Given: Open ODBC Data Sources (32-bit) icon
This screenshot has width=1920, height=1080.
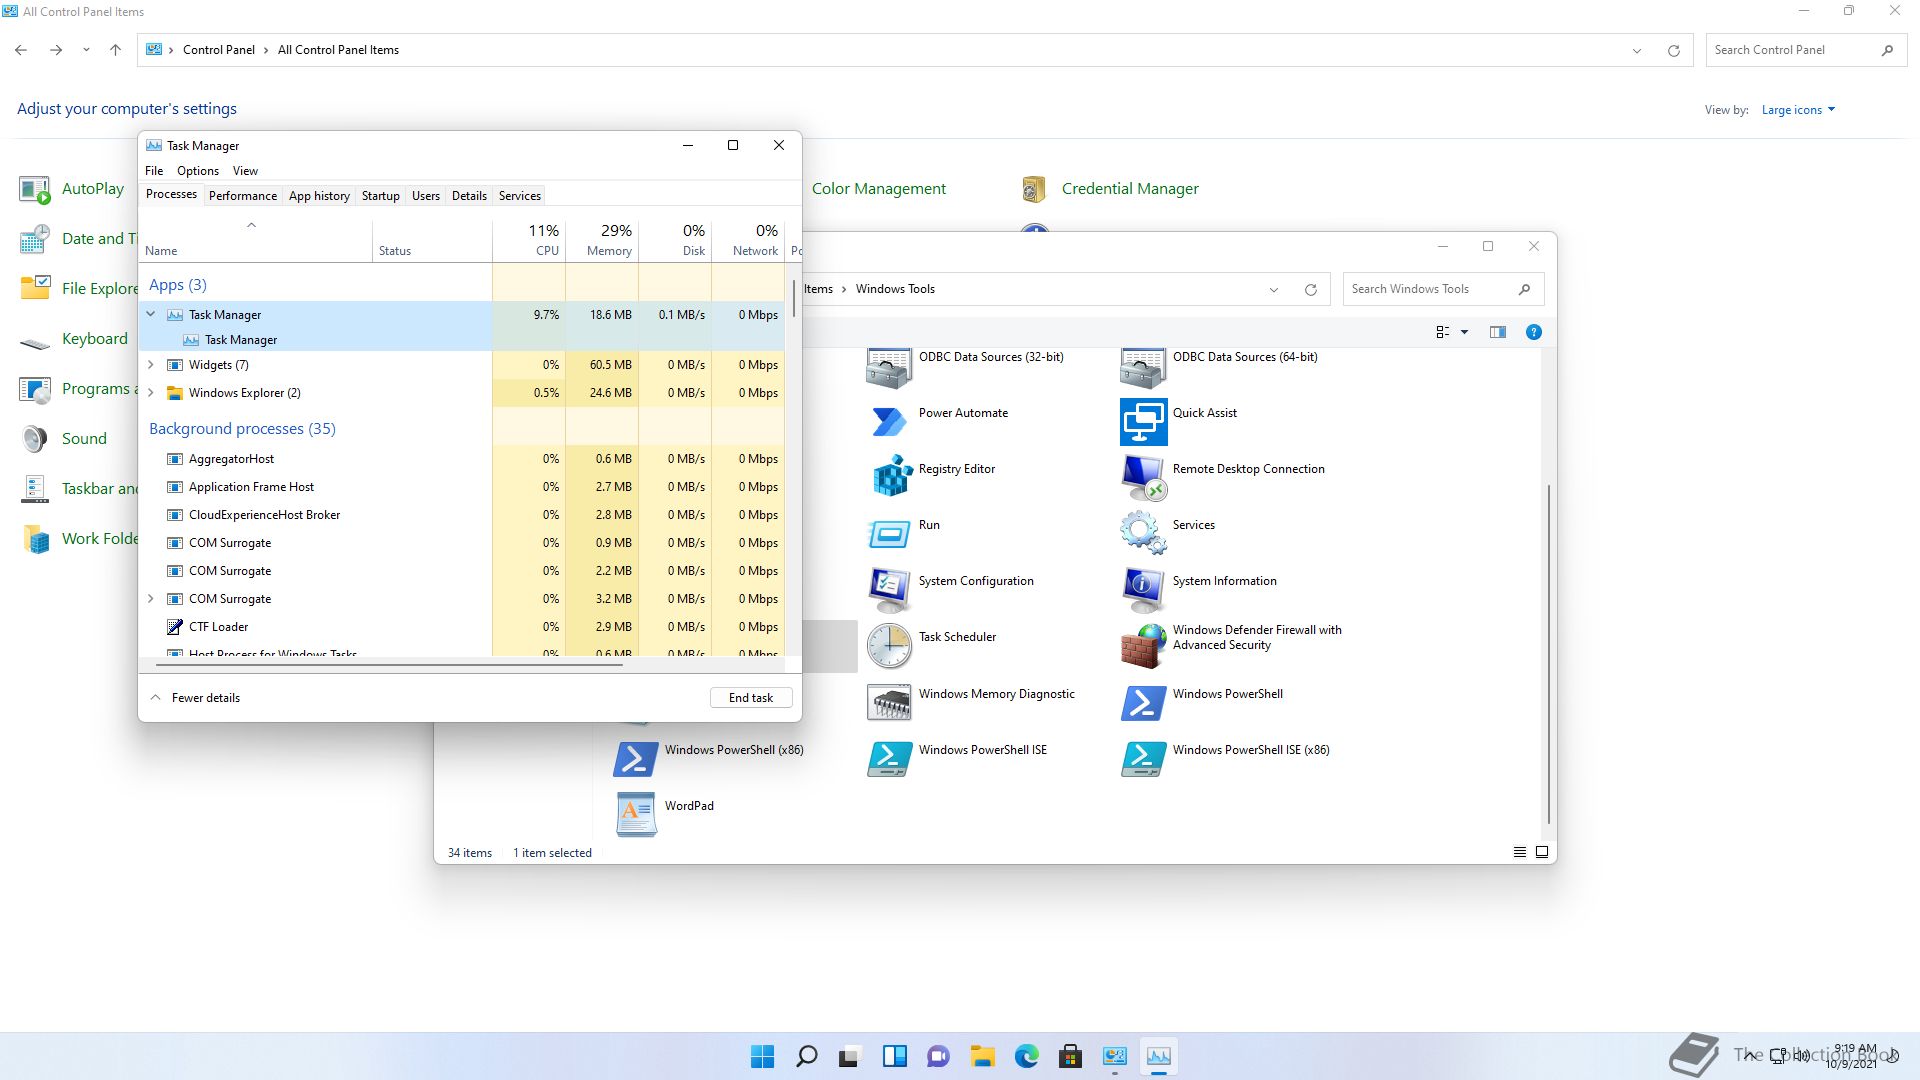Looking at the screenshot, I should tap(889, 369).
